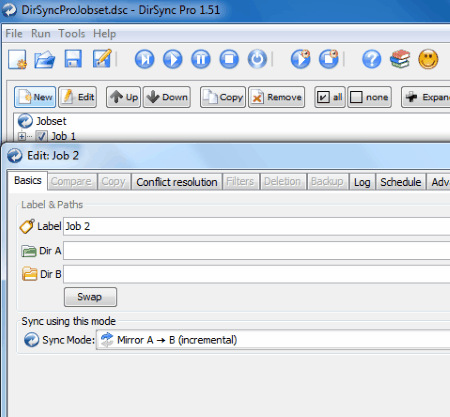The image size is (450, 417).
Task: Open the Sync Mode dropdown
Action: pyautogui.click(x=273, y=340)
